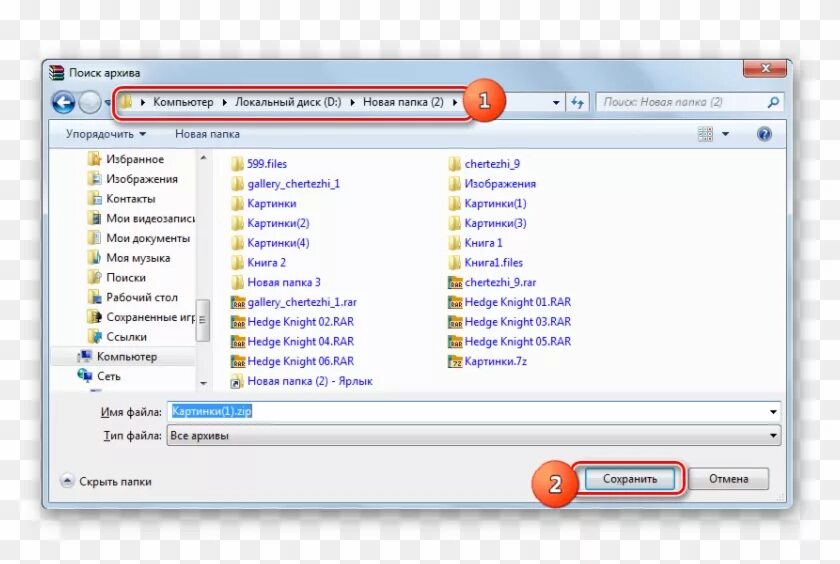
Task: Select Новая папка (2) in address path
Action: 403,102
